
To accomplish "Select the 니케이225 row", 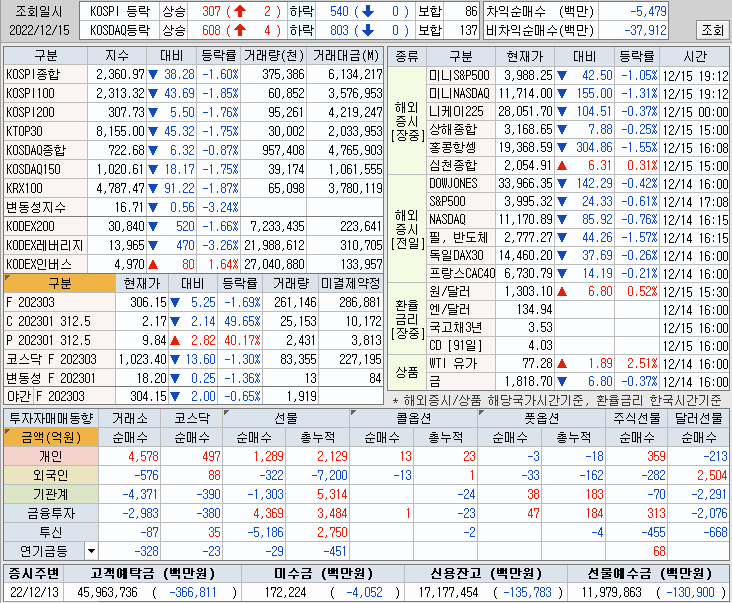I will pyautogui.click(x=578, y=112).
